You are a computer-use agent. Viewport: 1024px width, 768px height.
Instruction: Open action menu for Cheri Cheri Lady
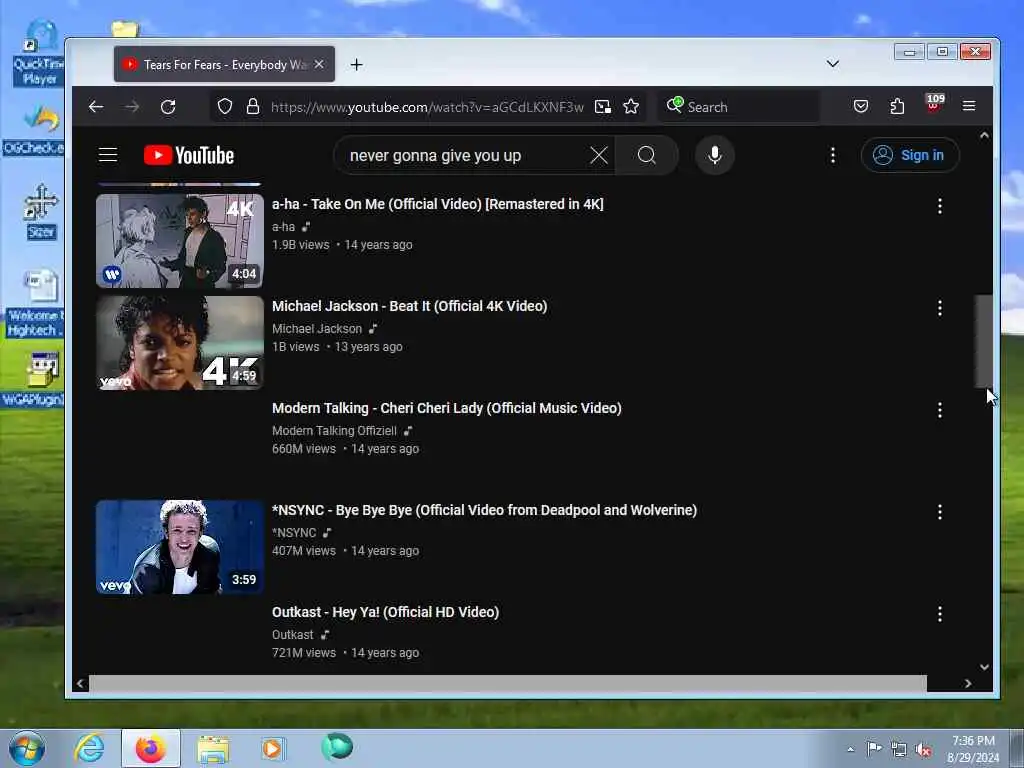click(939, 410)
